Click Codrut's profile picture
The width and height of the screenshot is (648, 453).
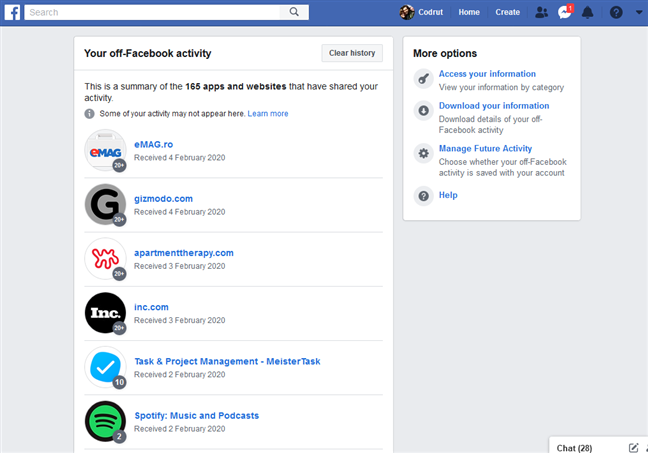[x=407, y=12]
